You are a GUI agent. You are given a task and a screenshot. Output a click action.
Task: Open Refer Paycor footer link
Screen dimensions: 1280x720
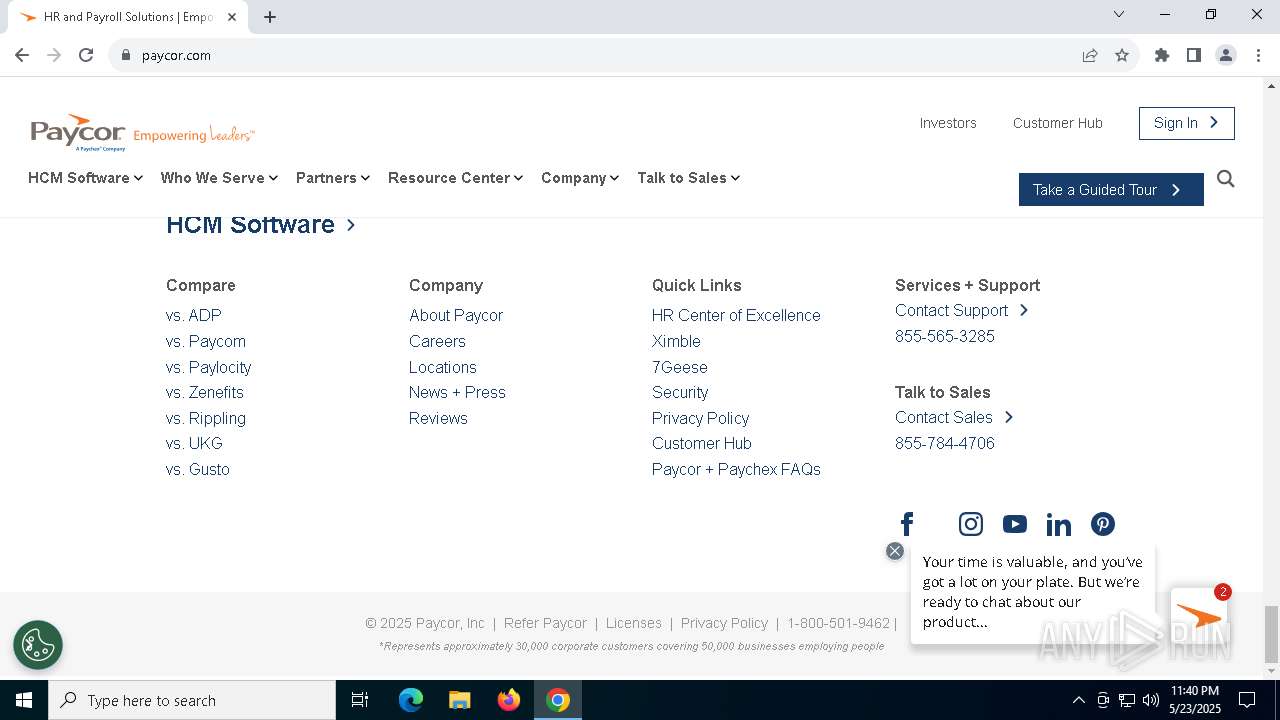tap(545, 623)
